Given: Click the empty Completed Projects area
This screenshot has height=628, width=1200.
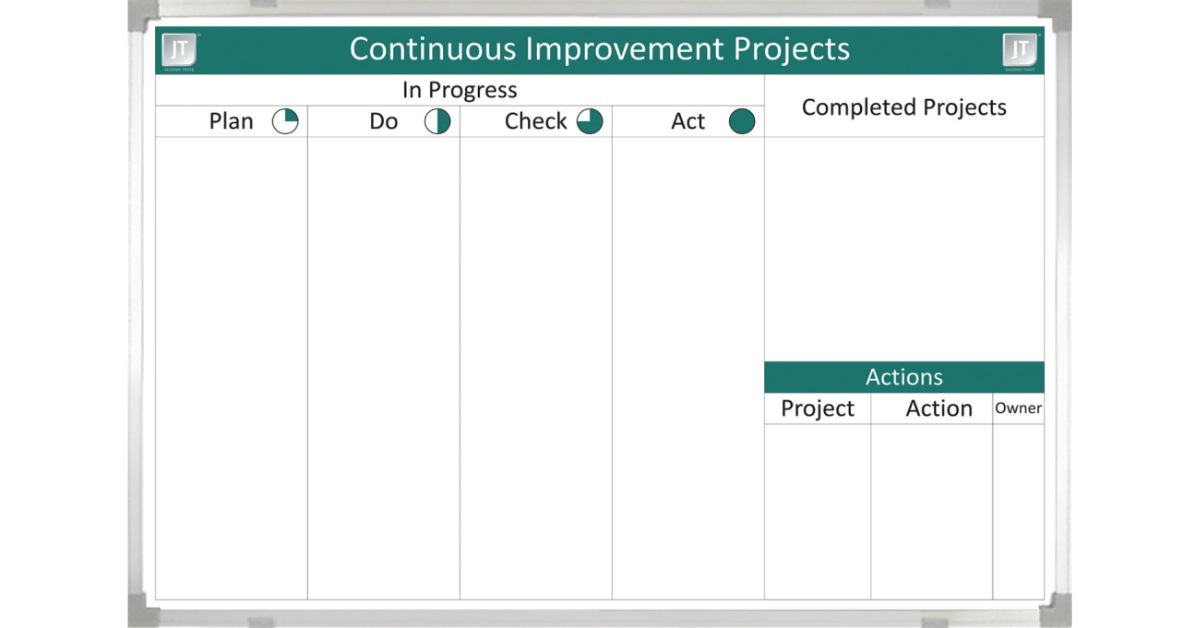Looking at the screenshot, I should pyautogui.click(x=904, y=248).
